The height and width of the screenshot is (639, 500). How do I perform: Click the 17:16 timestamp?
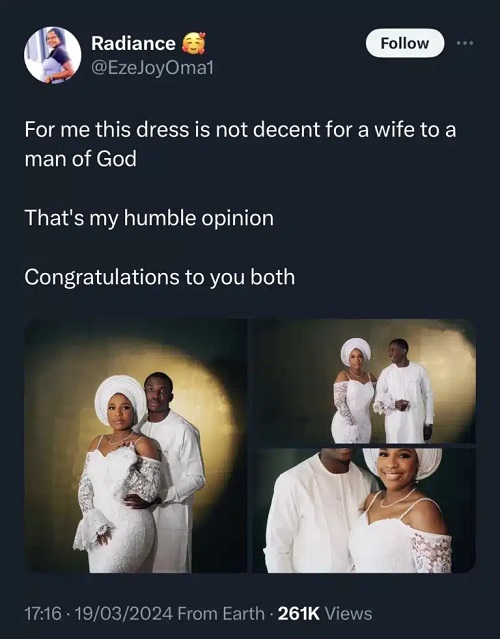pyautogui.click(x=43, y=613)
